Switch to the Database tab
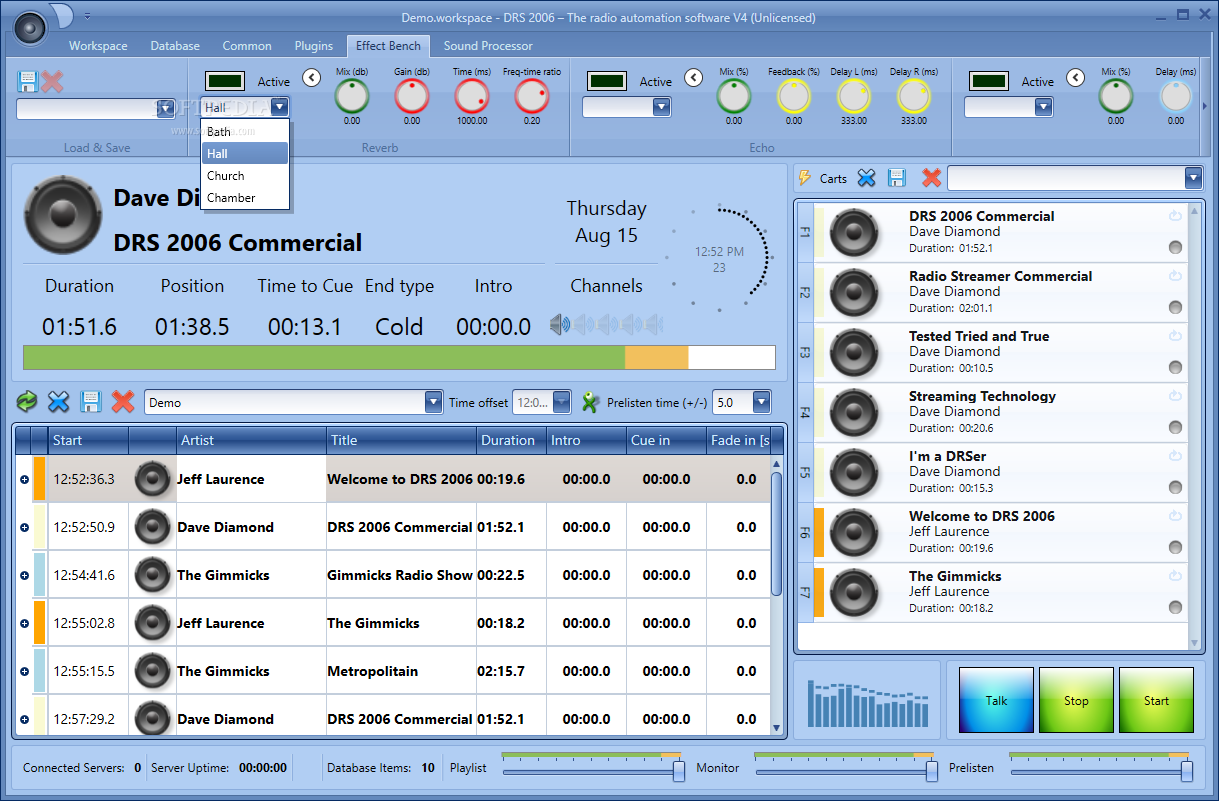The height and width of the screenshot is (801, 1219). (x=175, y=46)
